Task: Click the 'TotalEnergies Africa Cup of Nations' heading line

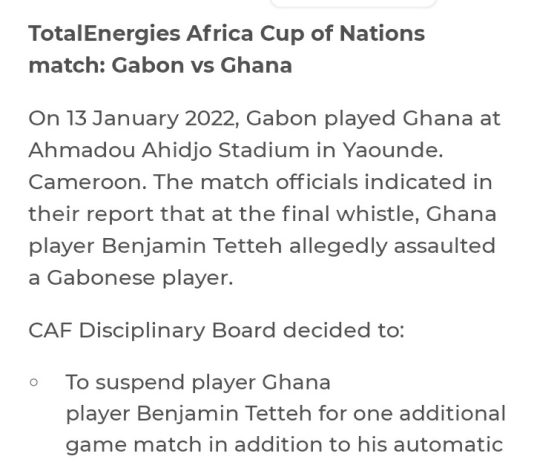Action: pos(227,35)
